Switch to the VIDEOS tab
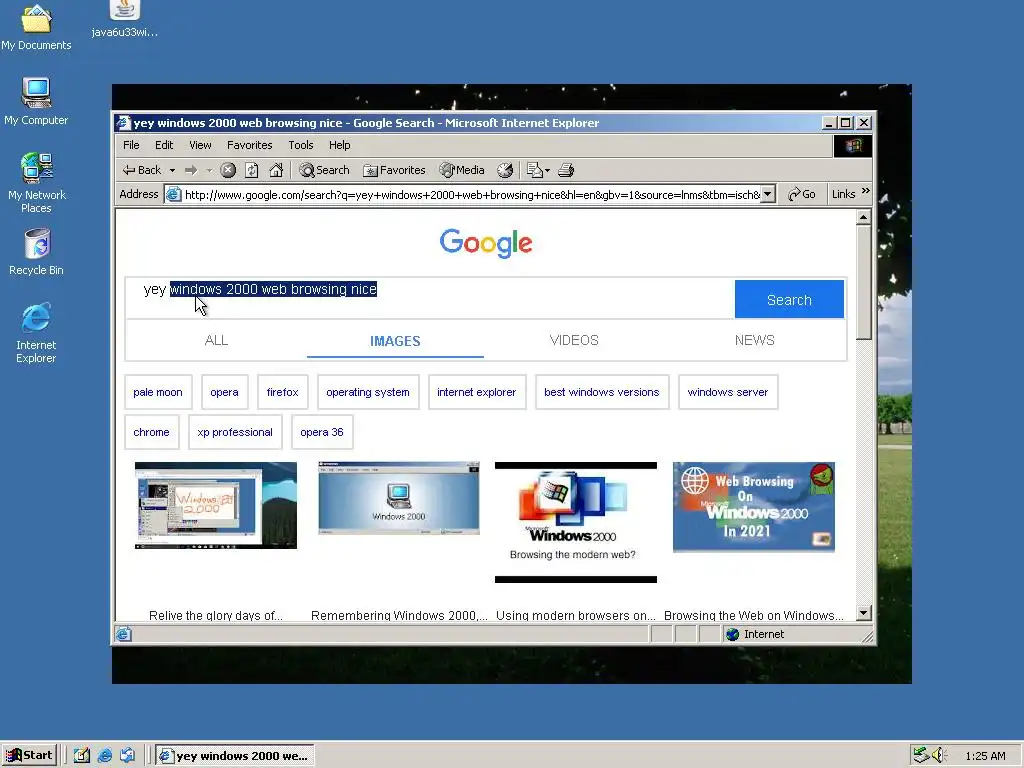The height and width of the screenshot is (768, 1024). 574,340
